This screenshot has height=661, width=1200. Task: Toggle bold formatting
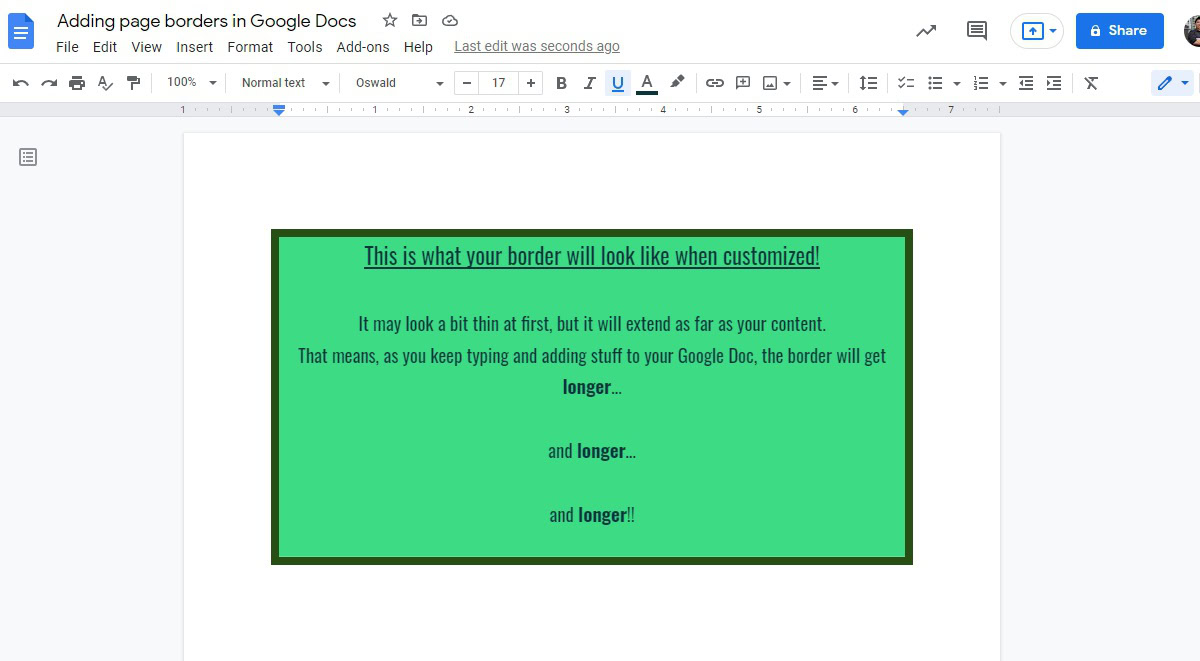click(x=561, y=83)
